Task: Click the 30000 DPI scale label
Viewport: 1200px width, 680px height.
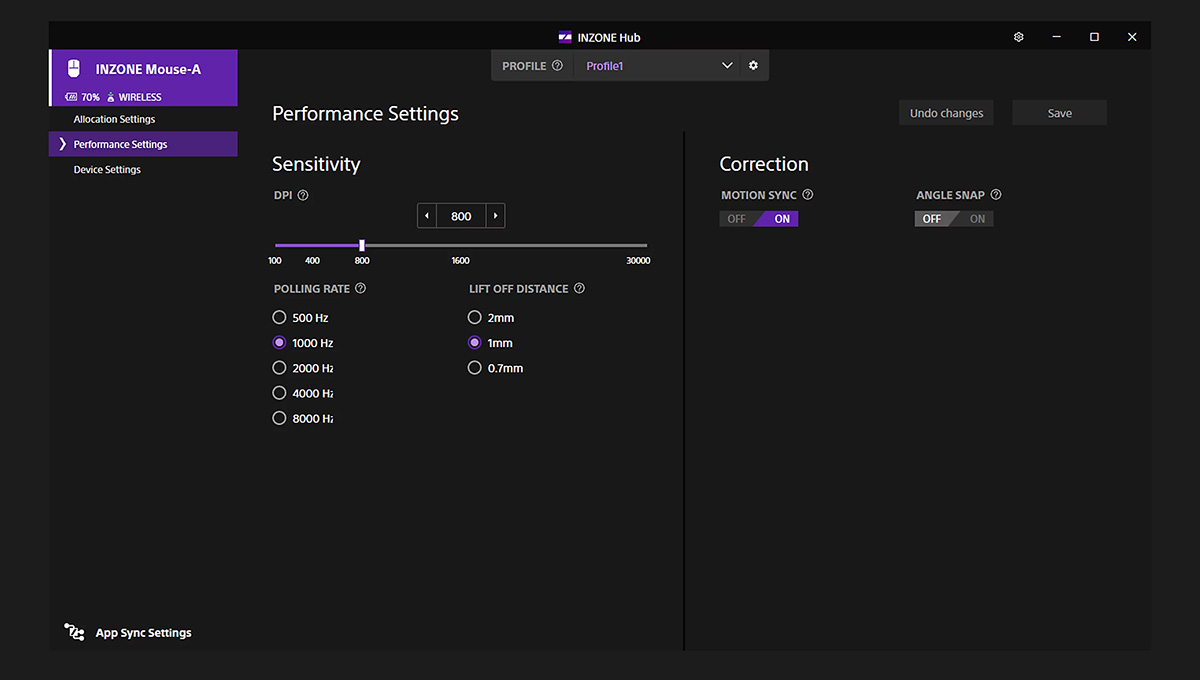Action: coord(638,261)
